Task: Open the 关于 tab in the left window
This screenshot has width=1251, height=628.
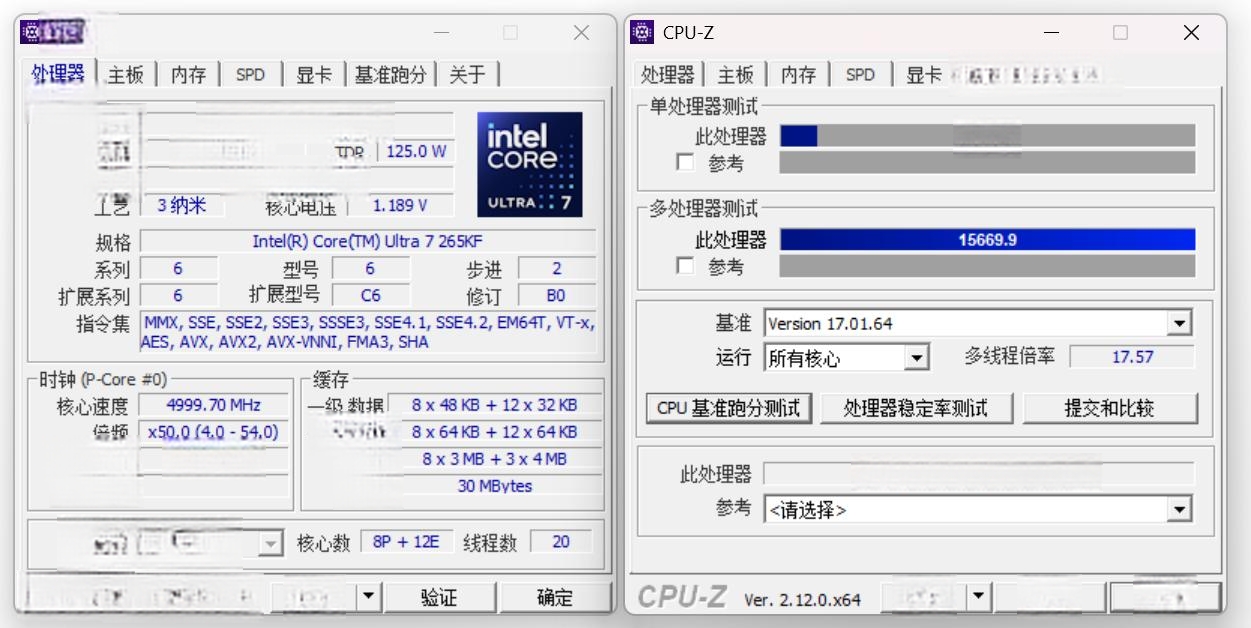Action: [x=467, y=75]
